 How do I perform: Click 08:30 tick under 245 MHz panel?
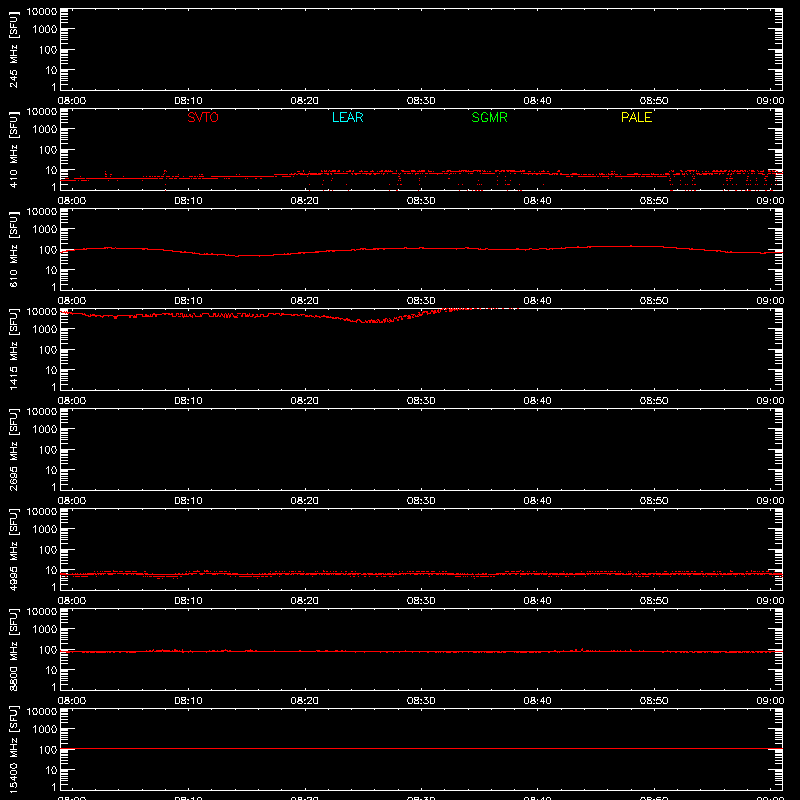[421, 101]
